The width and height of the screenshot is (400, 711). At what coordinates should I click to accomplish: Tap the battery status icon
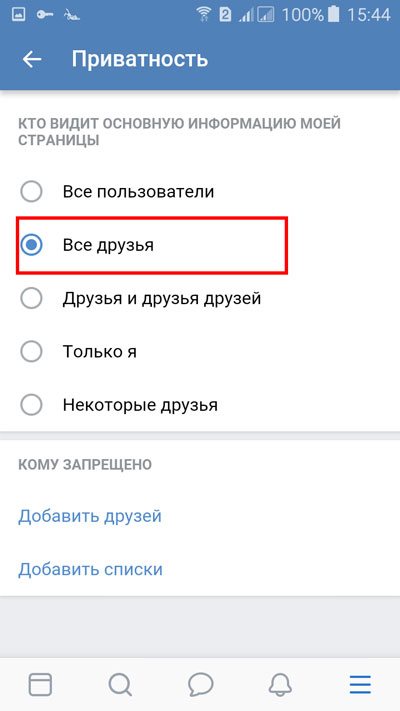334,15
